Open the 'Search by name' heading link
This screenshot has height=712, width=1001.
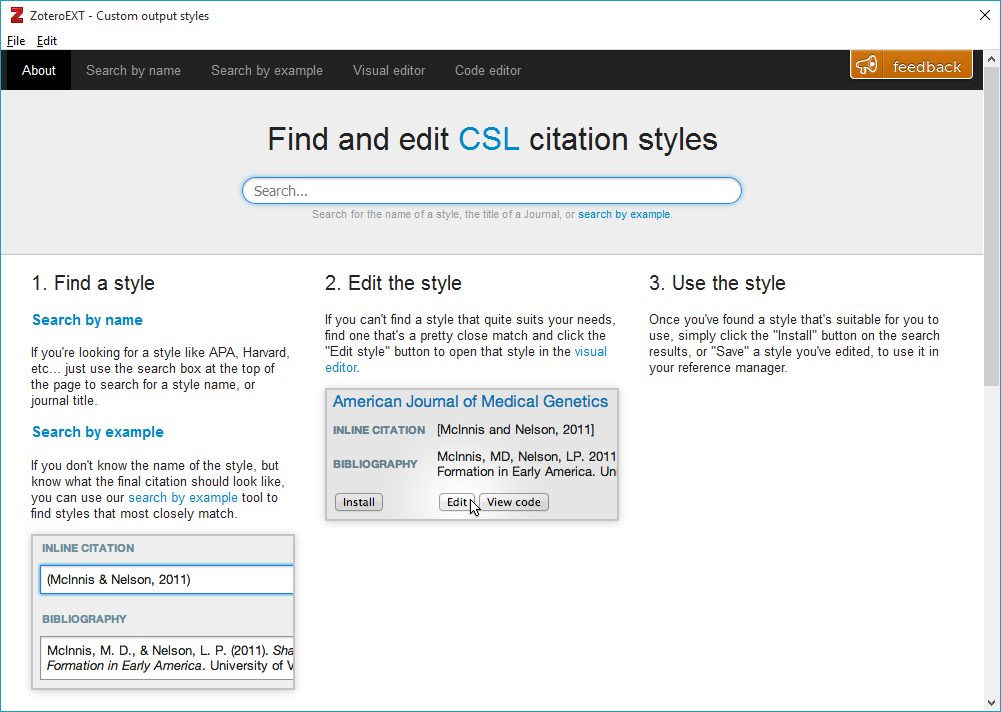point(87,320)
